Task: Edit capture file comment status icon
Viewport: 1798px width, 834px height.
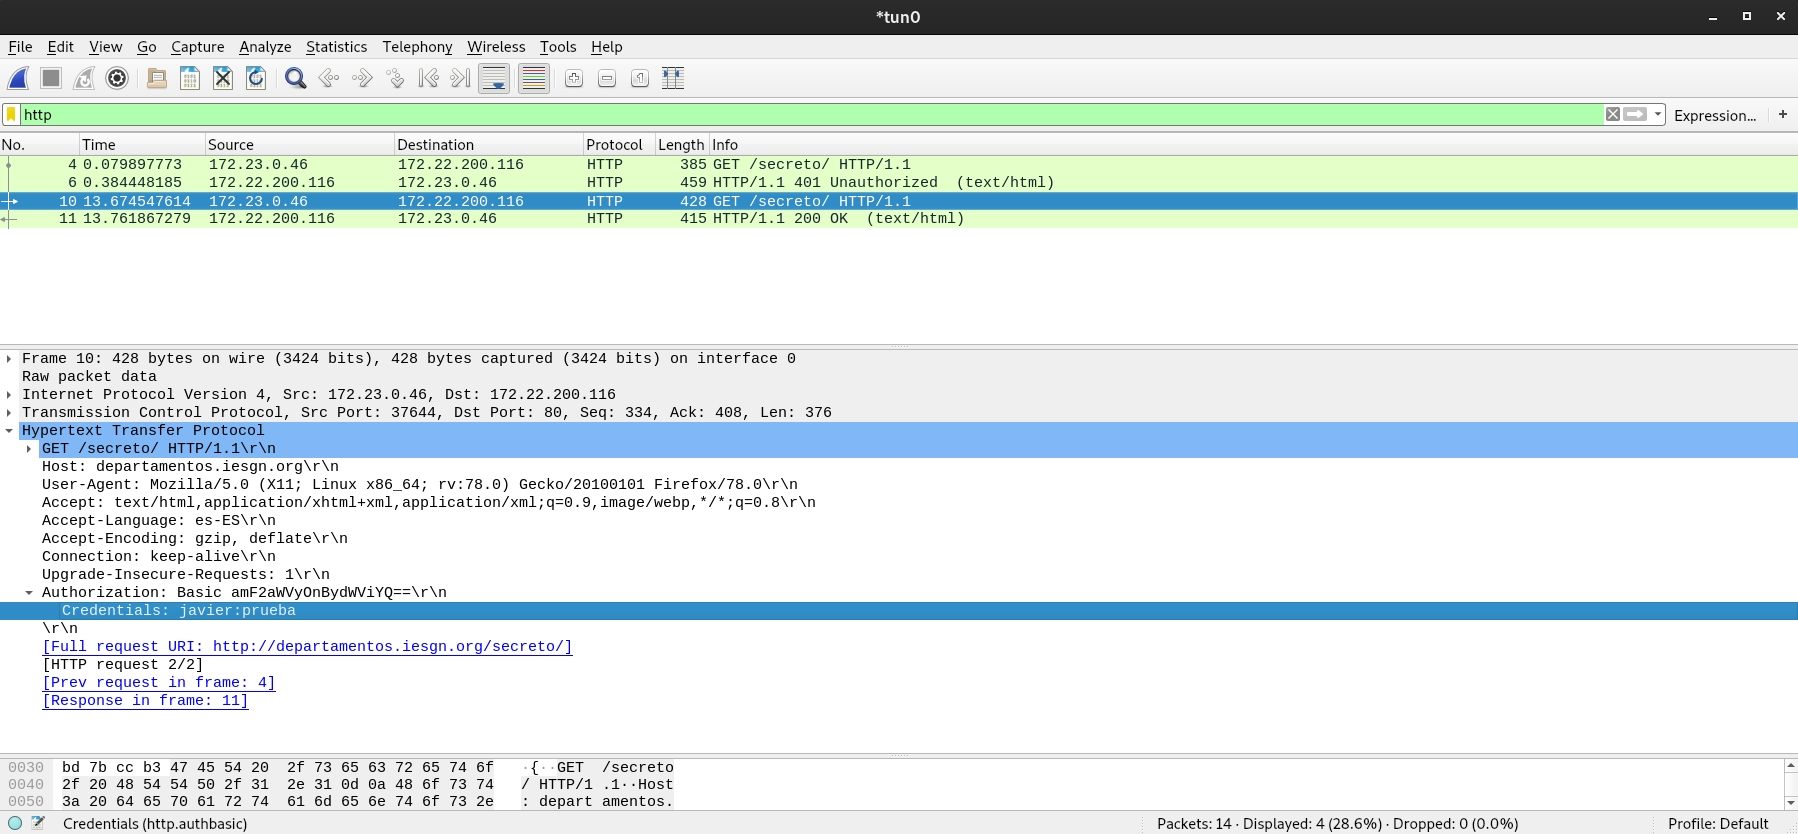Action: tap(38, 823)
